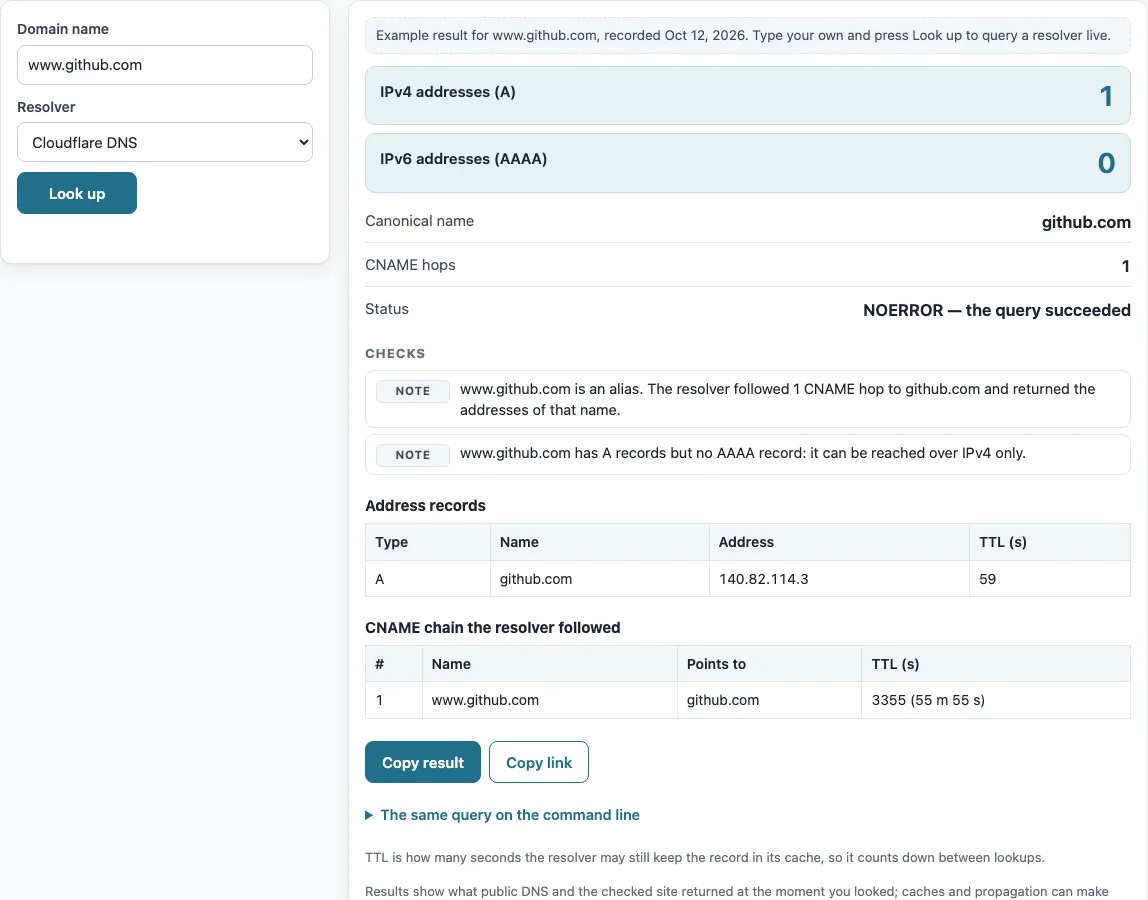The width and height of the screenshot is (1148, 900).
Task: Click the Copy result button
Action: click(x=422, y=762)
